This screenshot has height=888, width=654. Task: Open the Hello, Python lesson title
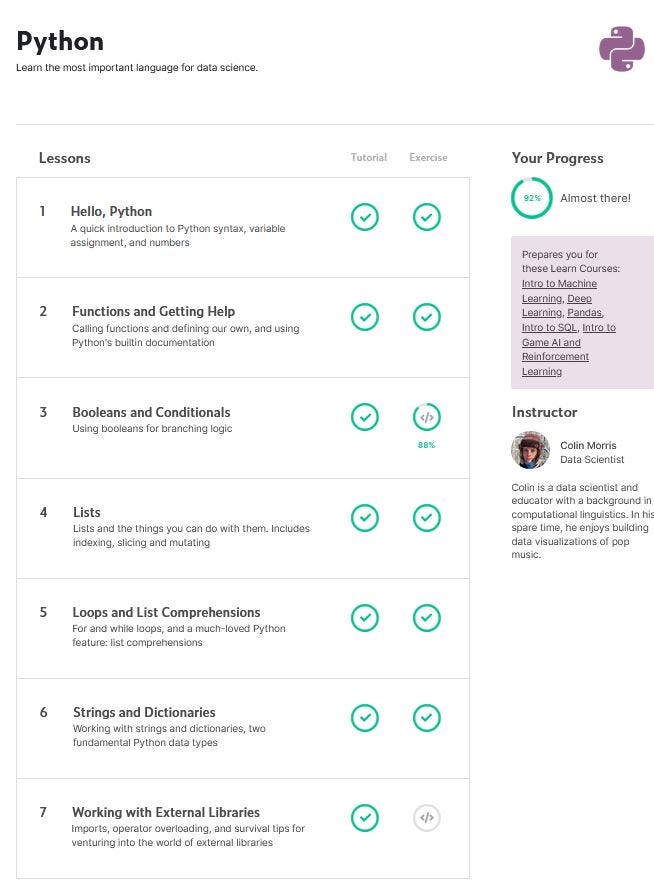[112, 211]
